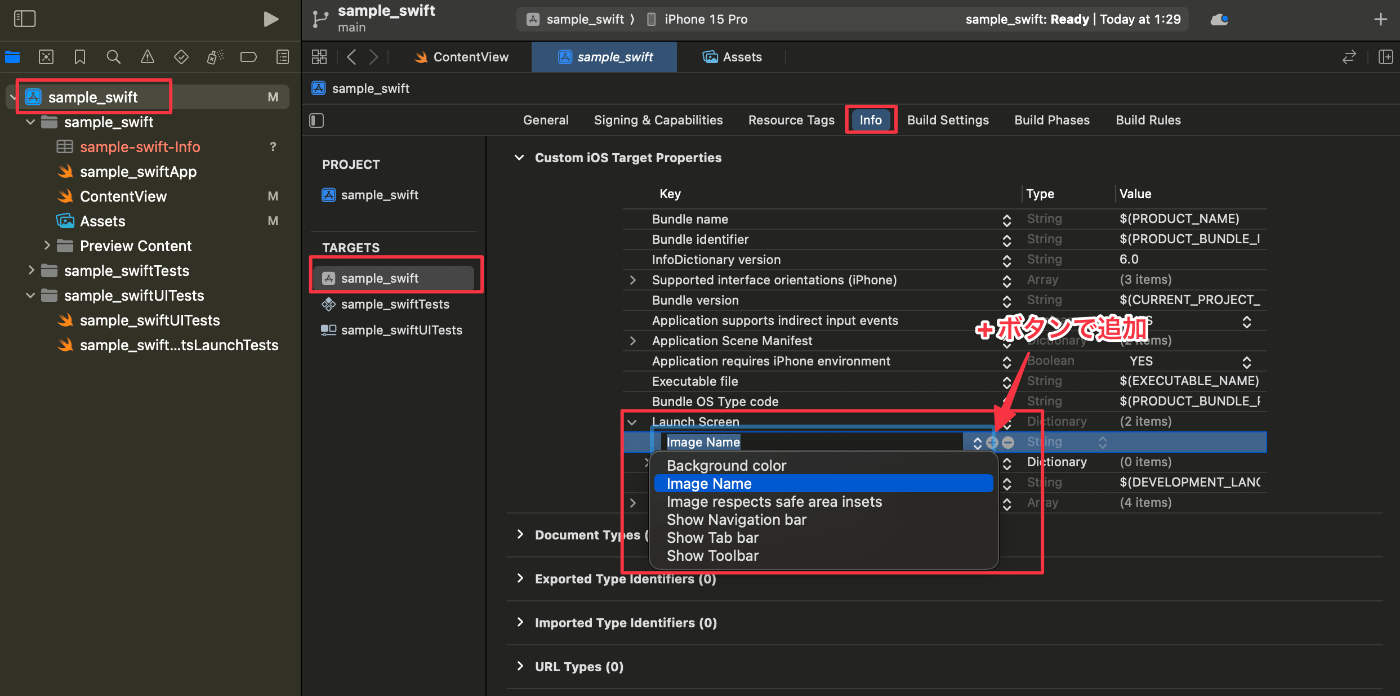This screenshot has width=1400, height=696.
Task: Open the Image Name key stepper dropdown
Action: click(x=977, y=442)
